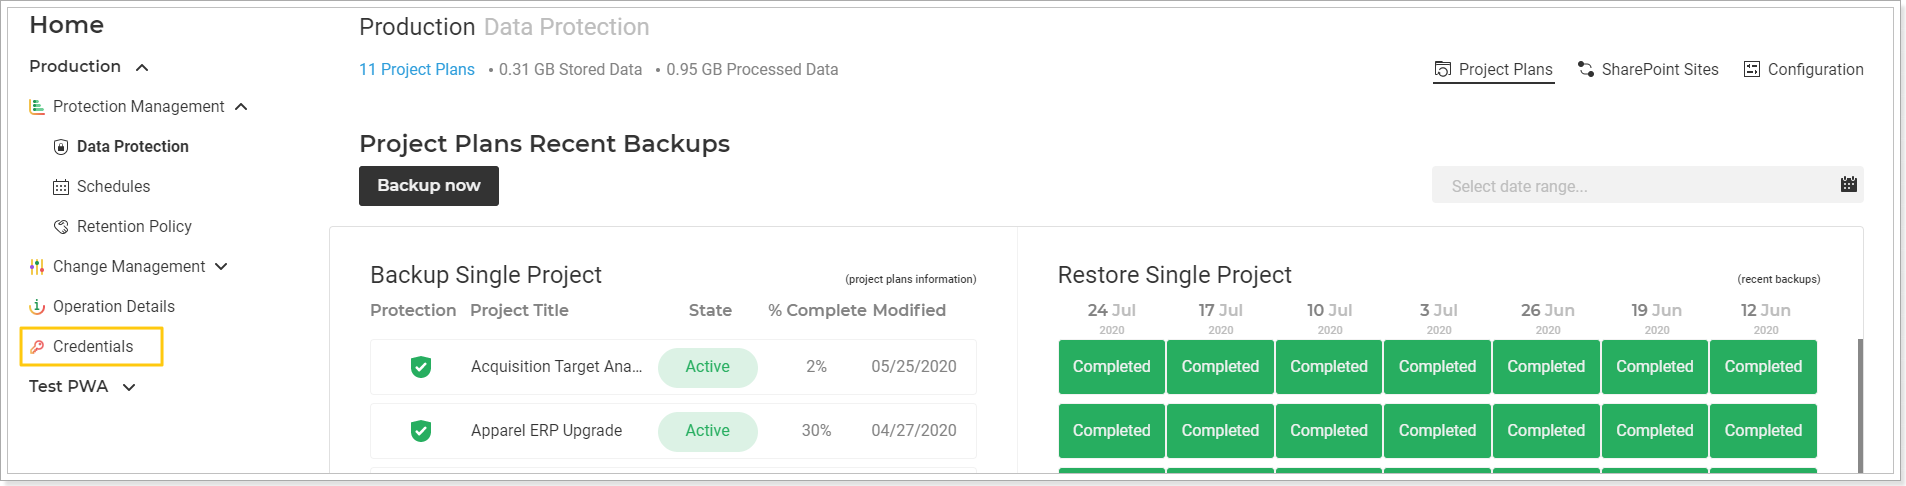Collapse Protection Management chevron

click(241, 107)
